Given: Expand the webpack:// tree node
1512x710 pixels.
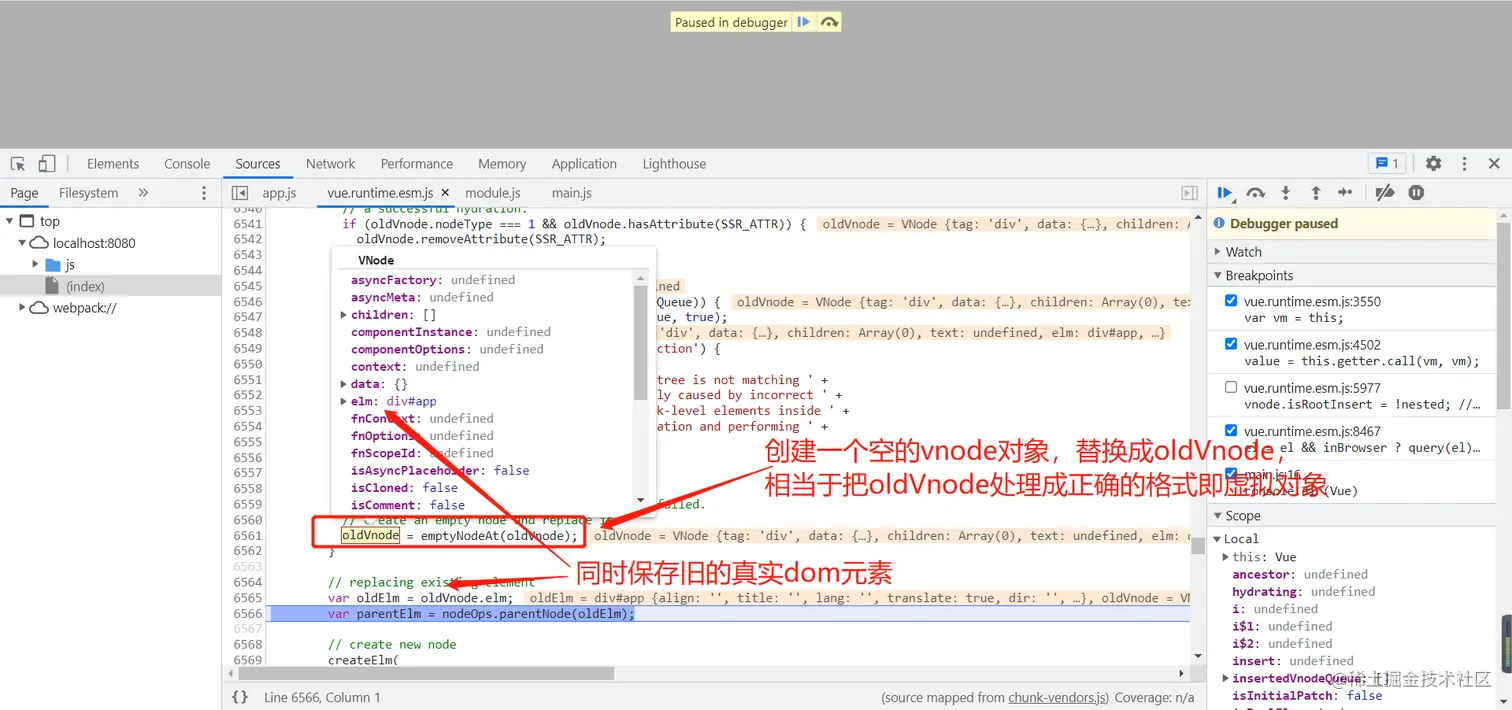Looking at the screenshot, I should click(x=22, y=308).
